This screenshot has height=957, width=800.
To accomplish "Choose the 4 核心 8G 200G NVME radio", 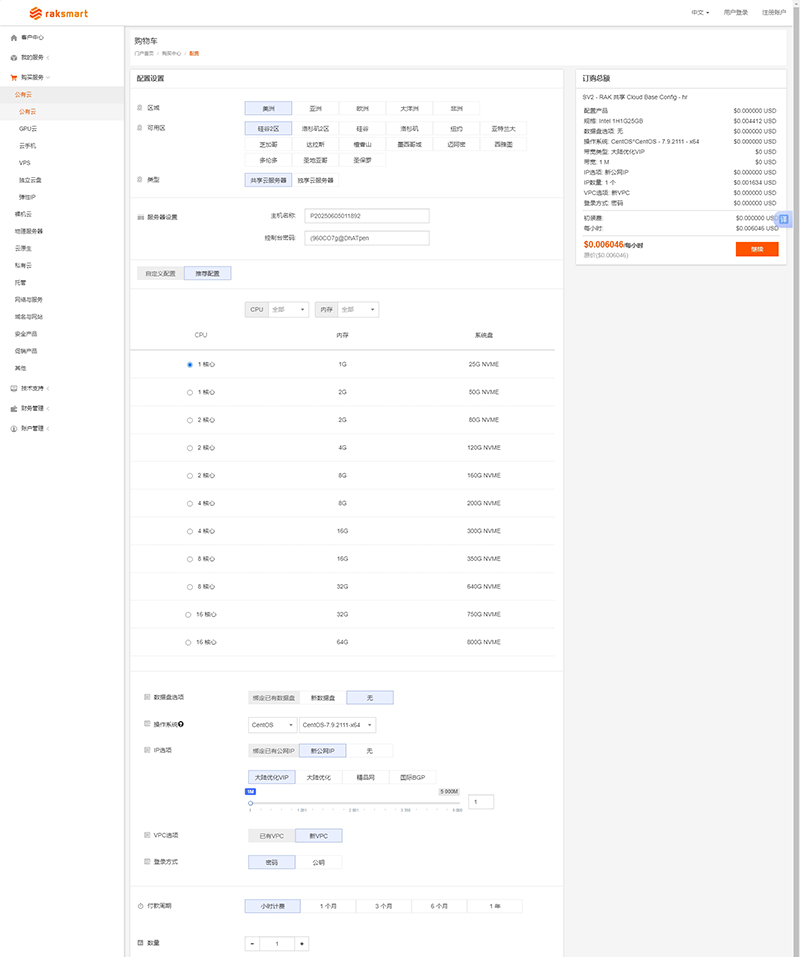I will pyautogui.click(x=190, y=503).
